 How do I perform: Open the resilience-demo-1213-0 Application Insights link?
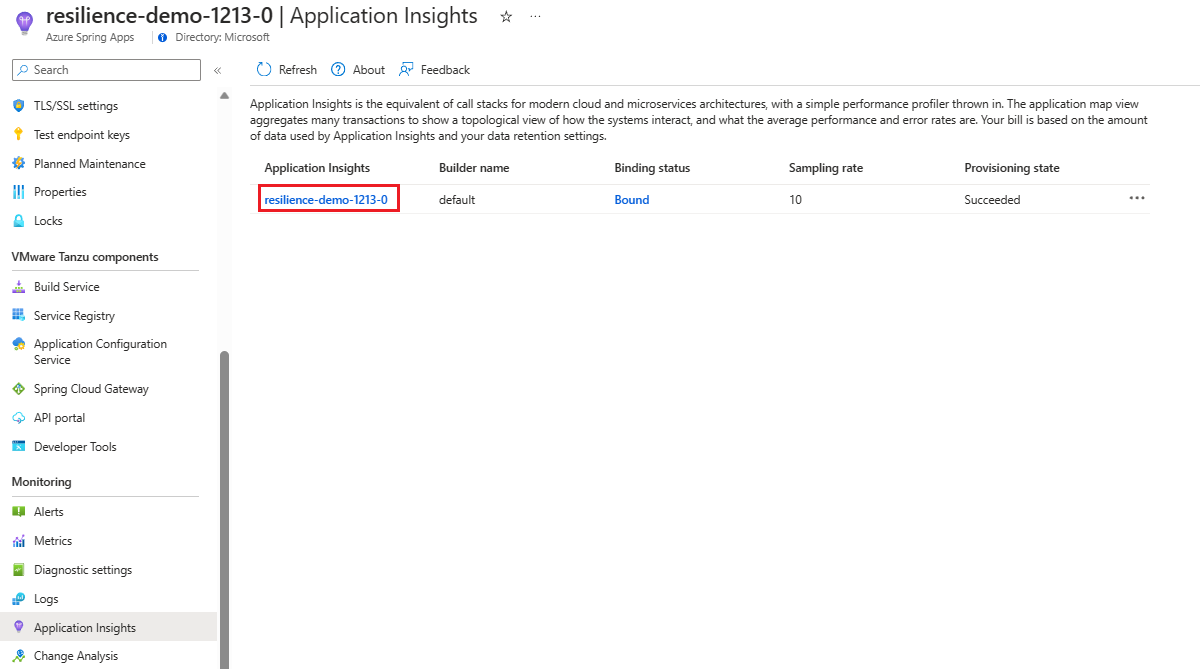click(326, 200)
